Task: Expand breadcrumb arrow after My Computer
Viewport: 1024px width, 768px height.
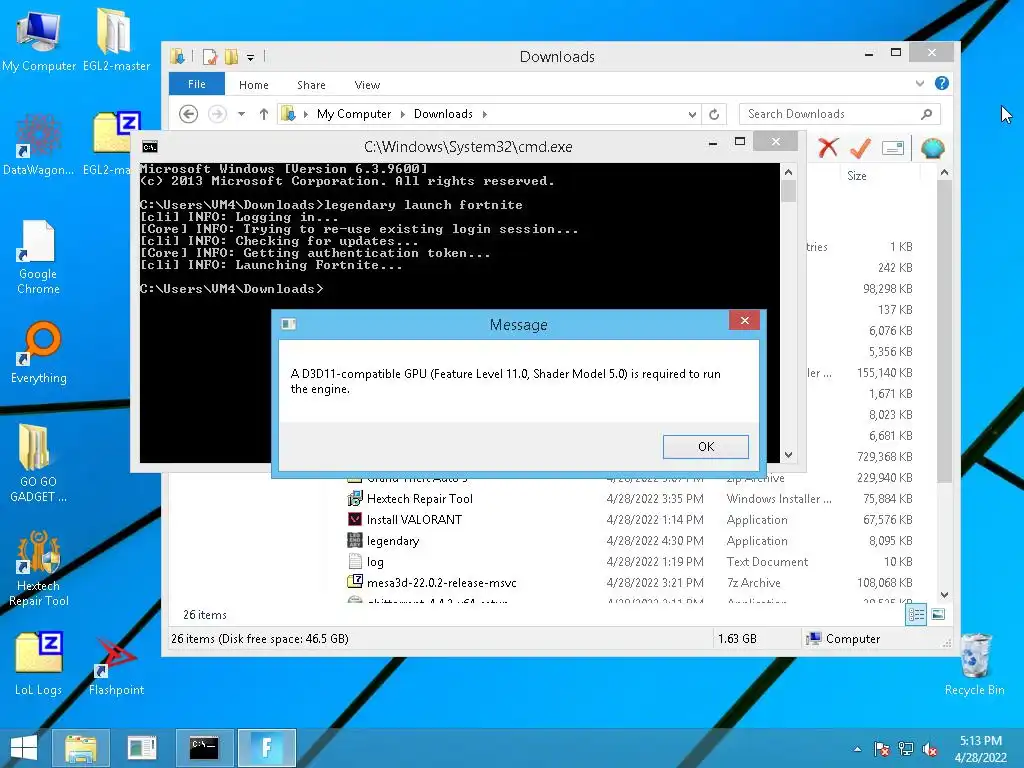Action: coord(402,114)
